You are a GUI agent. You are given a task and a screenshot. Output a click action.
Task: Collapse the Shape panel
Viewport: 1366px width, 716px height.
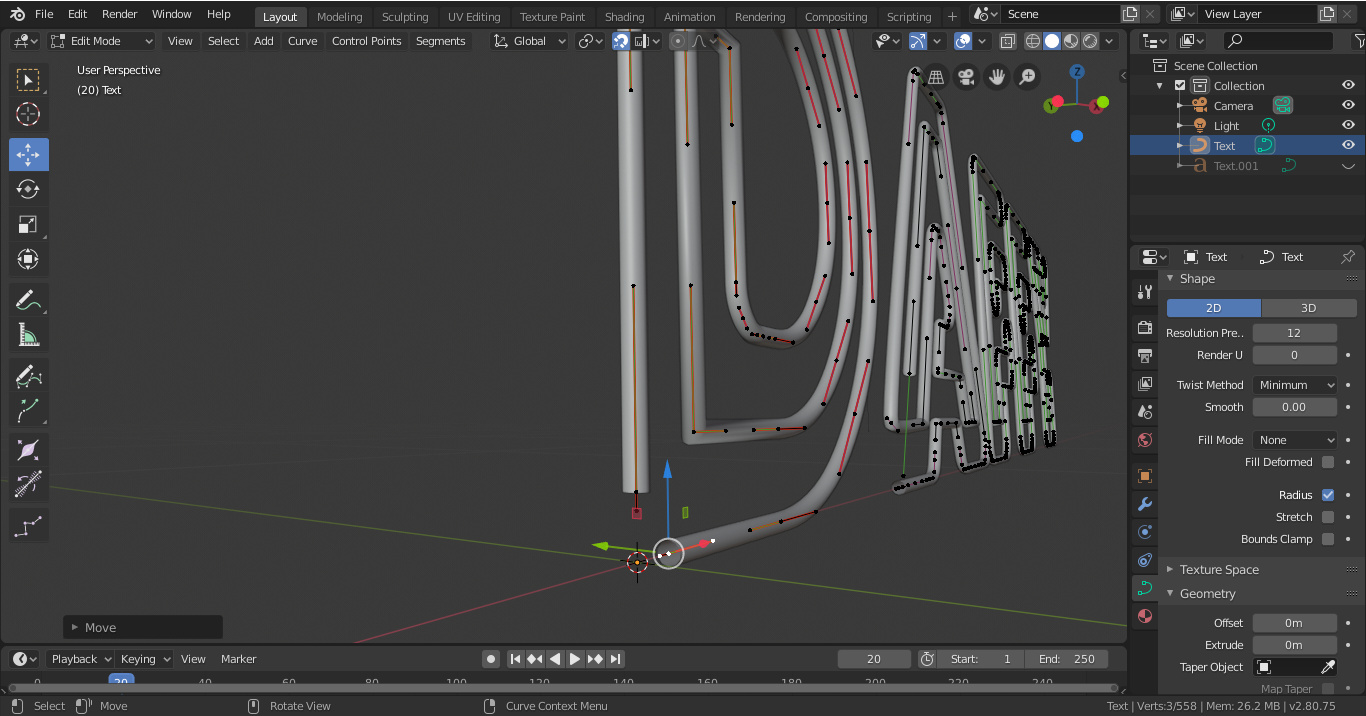point(1197,279)
